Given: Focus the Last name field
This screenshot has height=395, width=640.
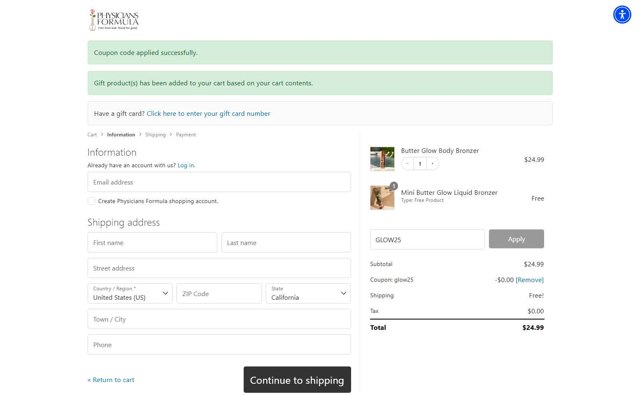Looking at the screenshot, I should [286, 242].
